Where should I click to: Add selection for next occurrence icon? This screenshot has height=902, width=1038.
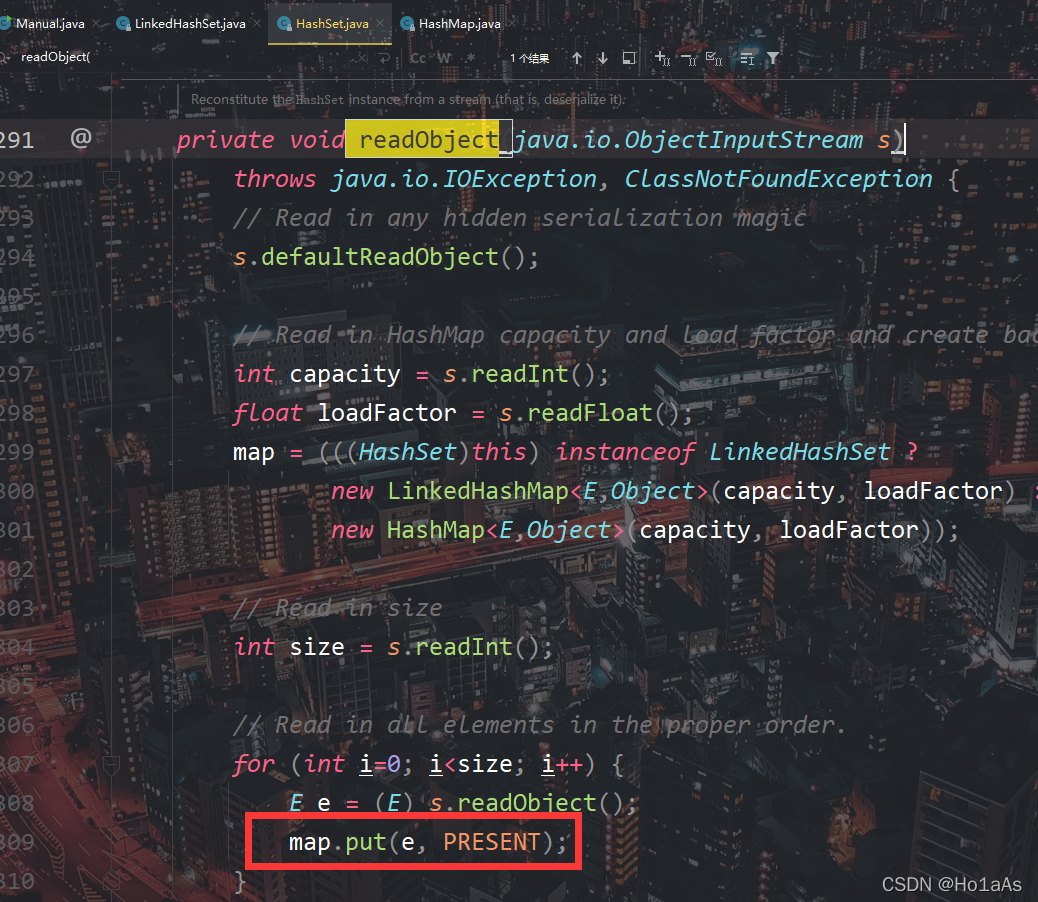click(663, 59)
